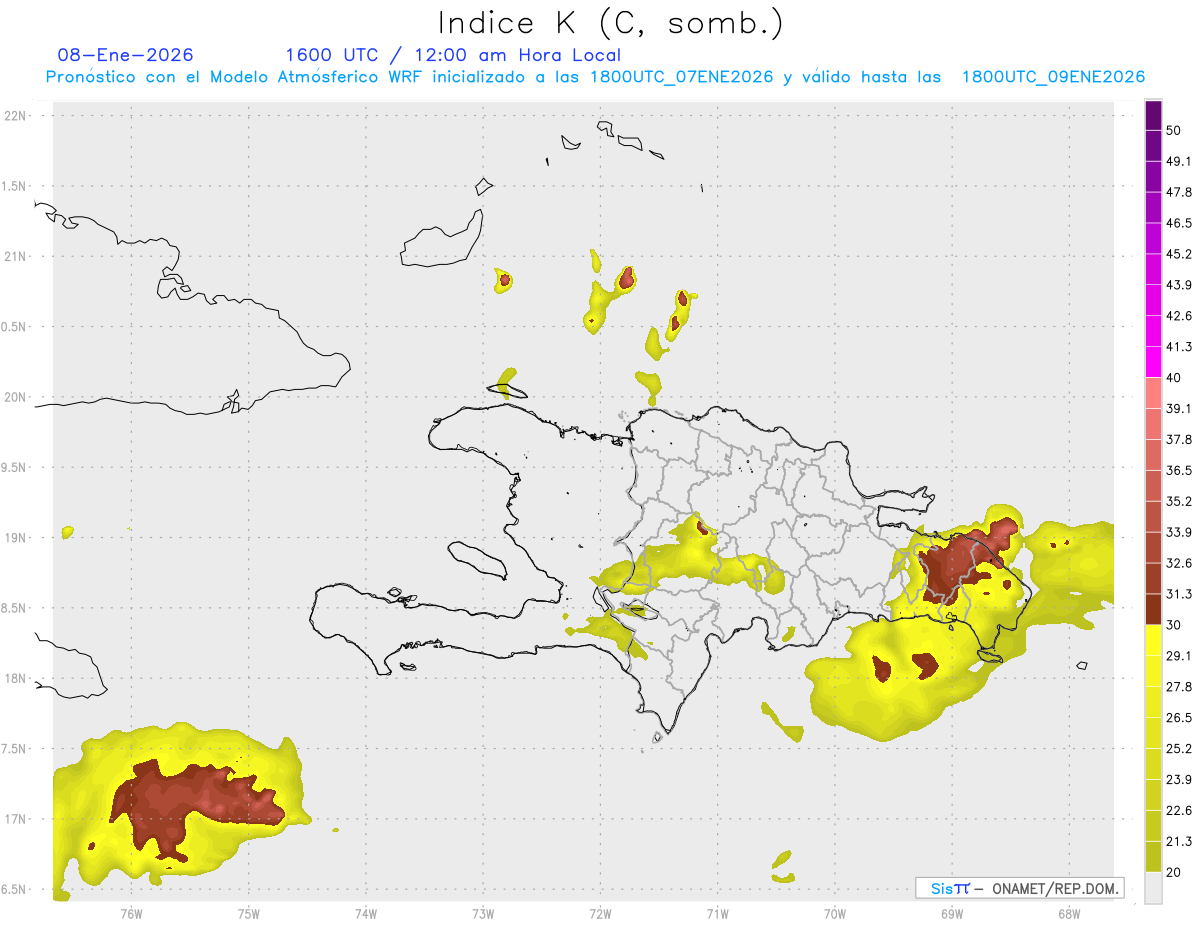
Task: Click the colorbar value "23.9"
Action: (x=1179, y=780)
